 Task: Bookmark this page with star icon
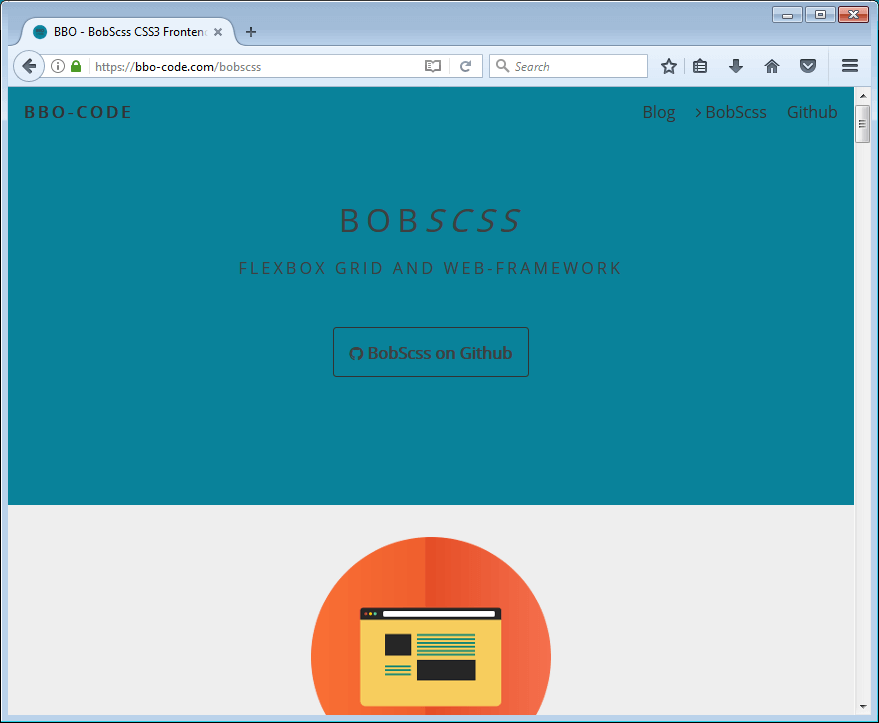tap(669, 66)
